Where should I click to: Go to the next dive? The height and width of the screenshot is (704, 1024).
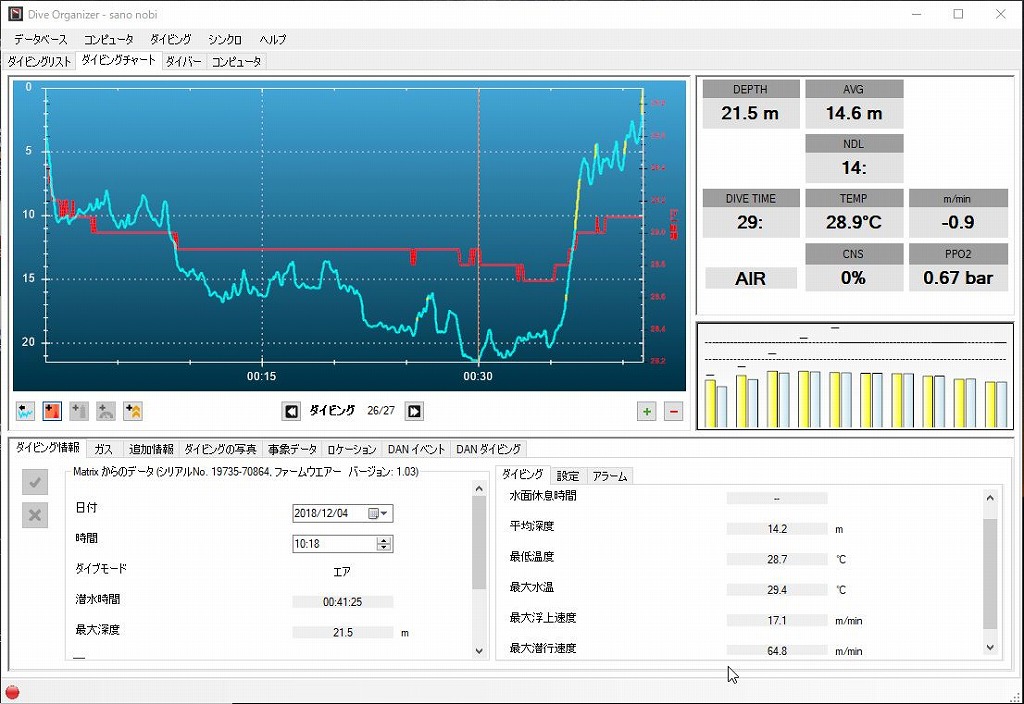414,411
